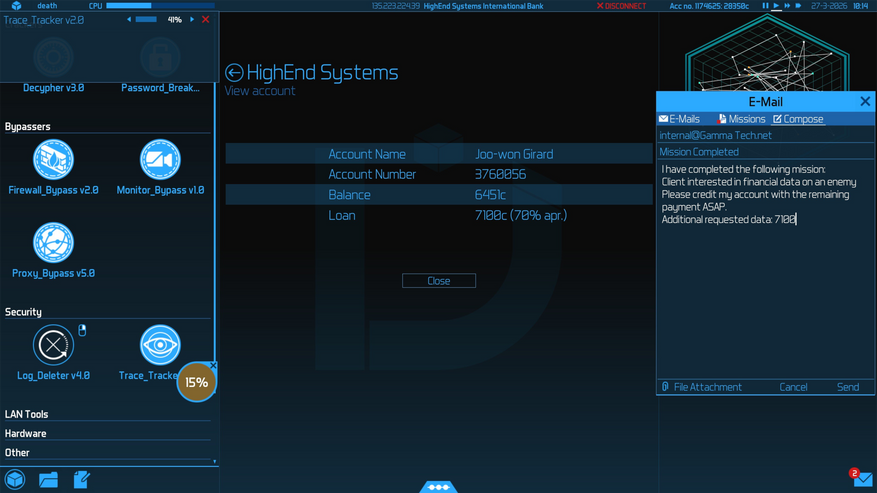This screenshot has width=877, height=493.
Task: Set game speed to fast forward
Action: pyautogui.click(x=787, y=6)
